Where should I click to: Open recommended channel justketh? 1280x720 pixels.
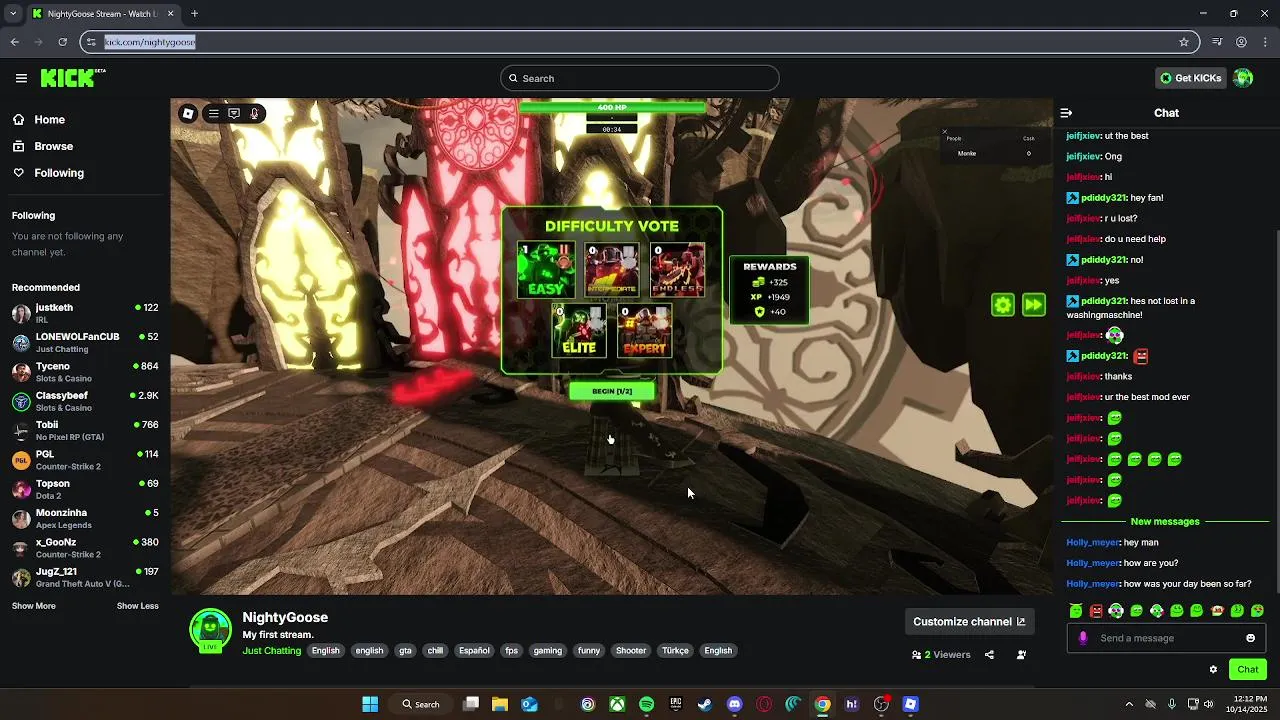85,313
